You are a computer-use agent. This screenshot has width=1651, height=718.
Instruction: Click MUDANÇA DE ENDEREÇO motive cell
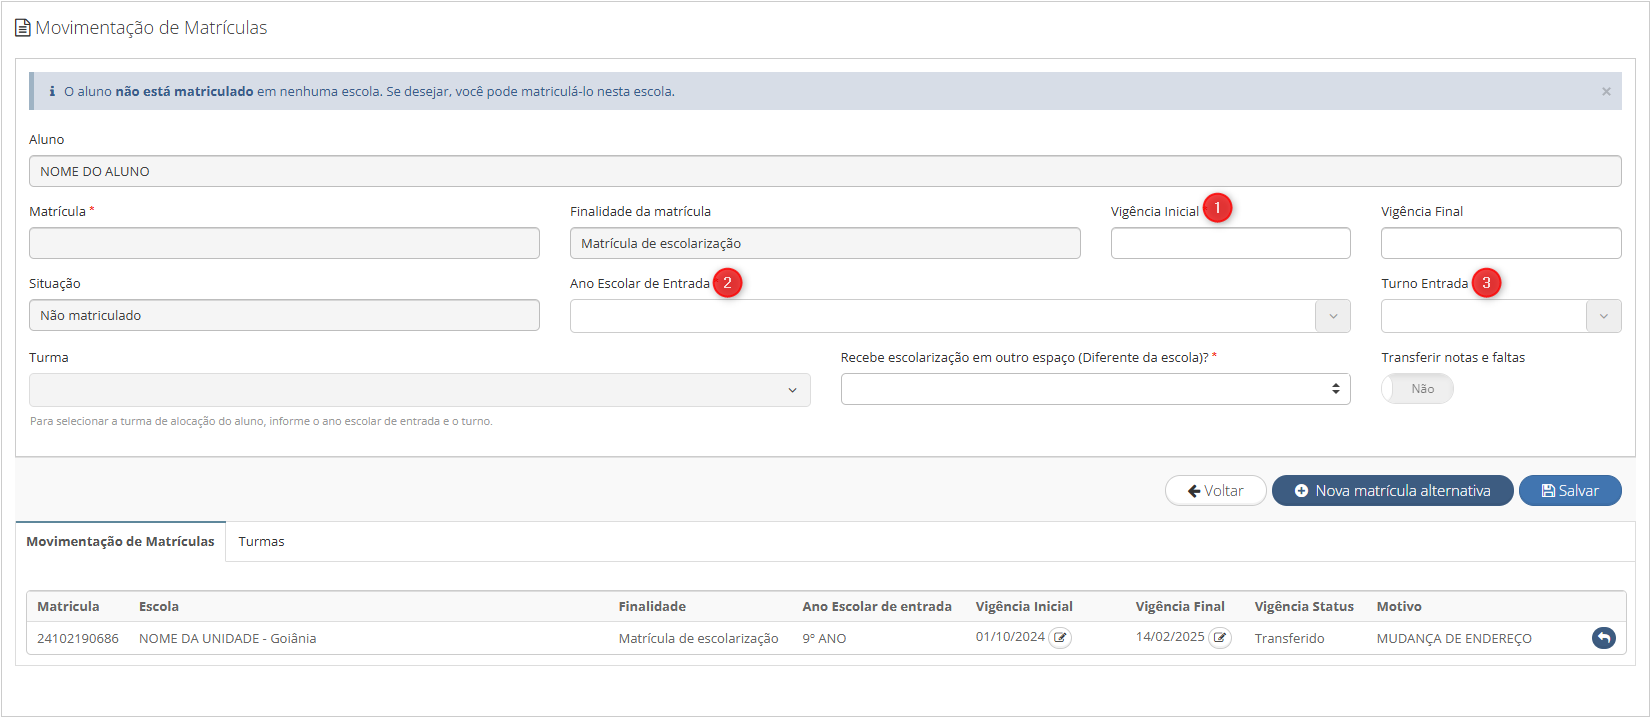pyautogui.click(x=1454, y=638)
